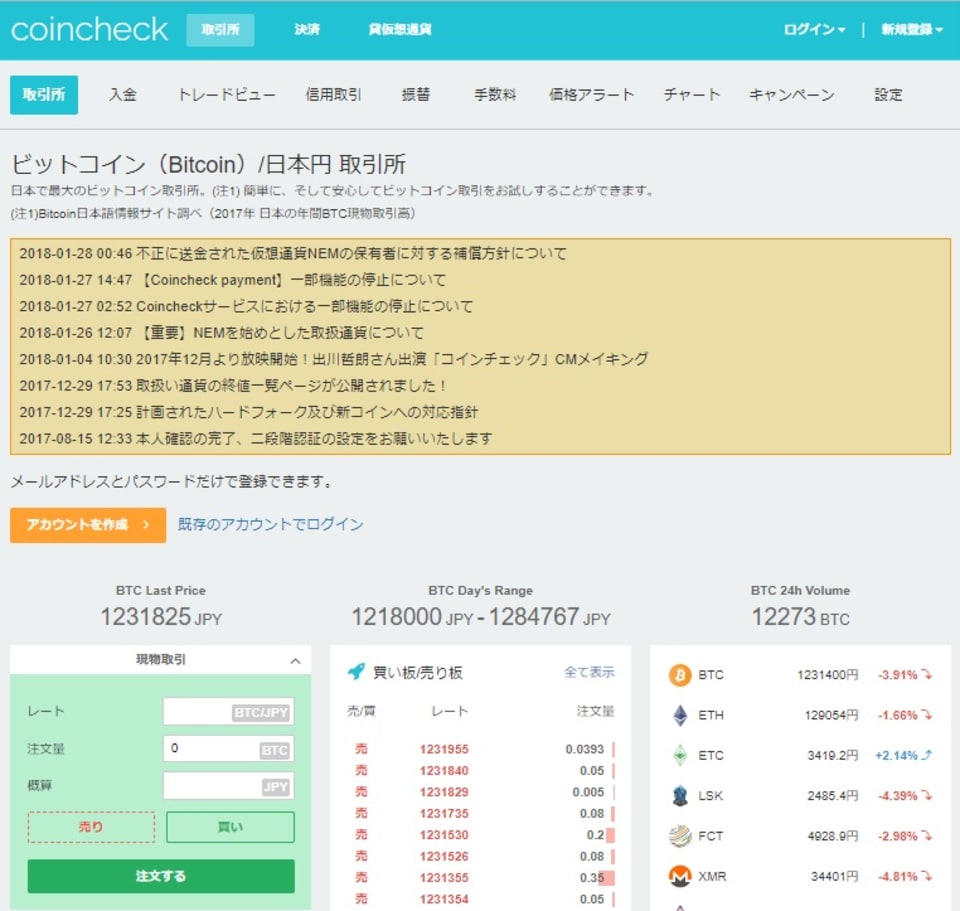The image size is (960, 911).
Task: Open the 設定 navigation item
Action: tap(888, 95)
